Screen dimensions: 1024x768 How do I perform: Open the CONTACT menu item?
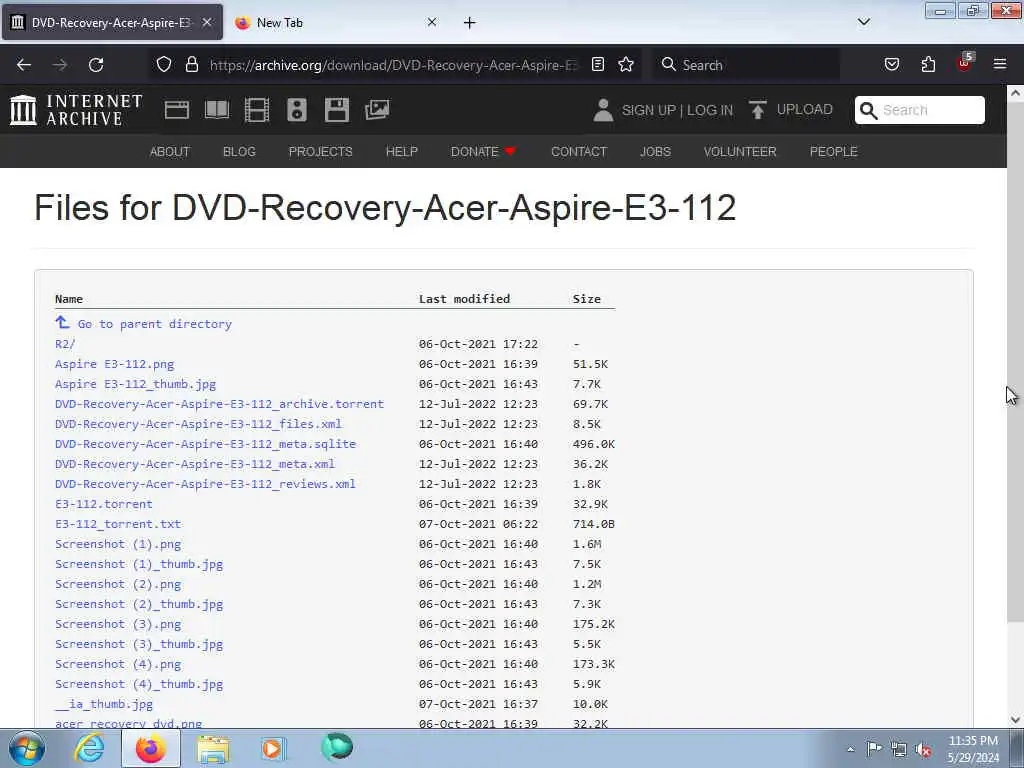pos(579,152)
